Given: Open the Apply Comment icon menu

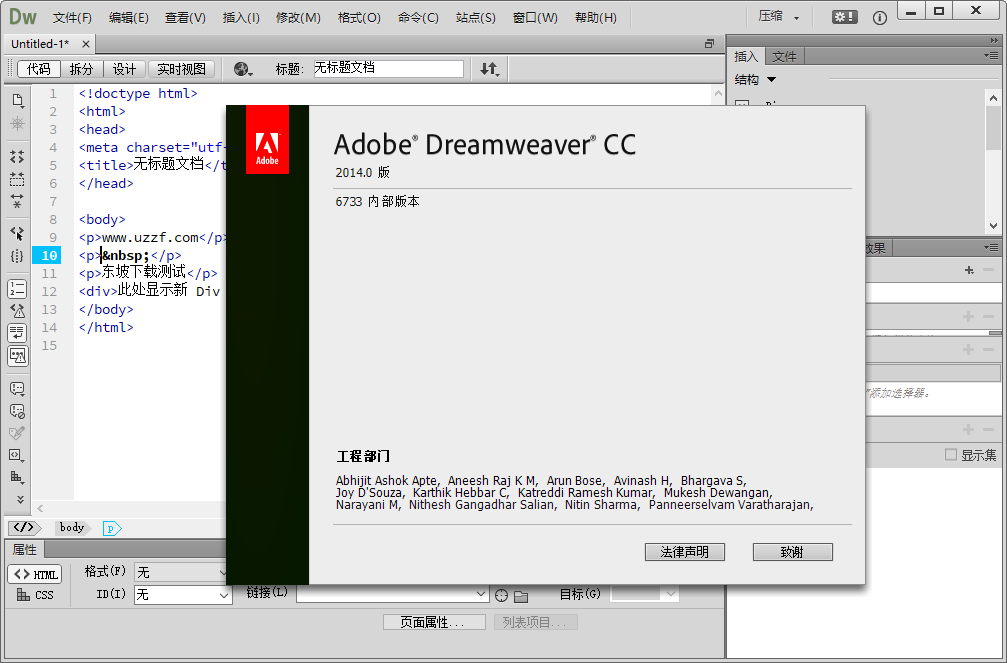Looking at the screenshot, I should [x=17, y=389].
